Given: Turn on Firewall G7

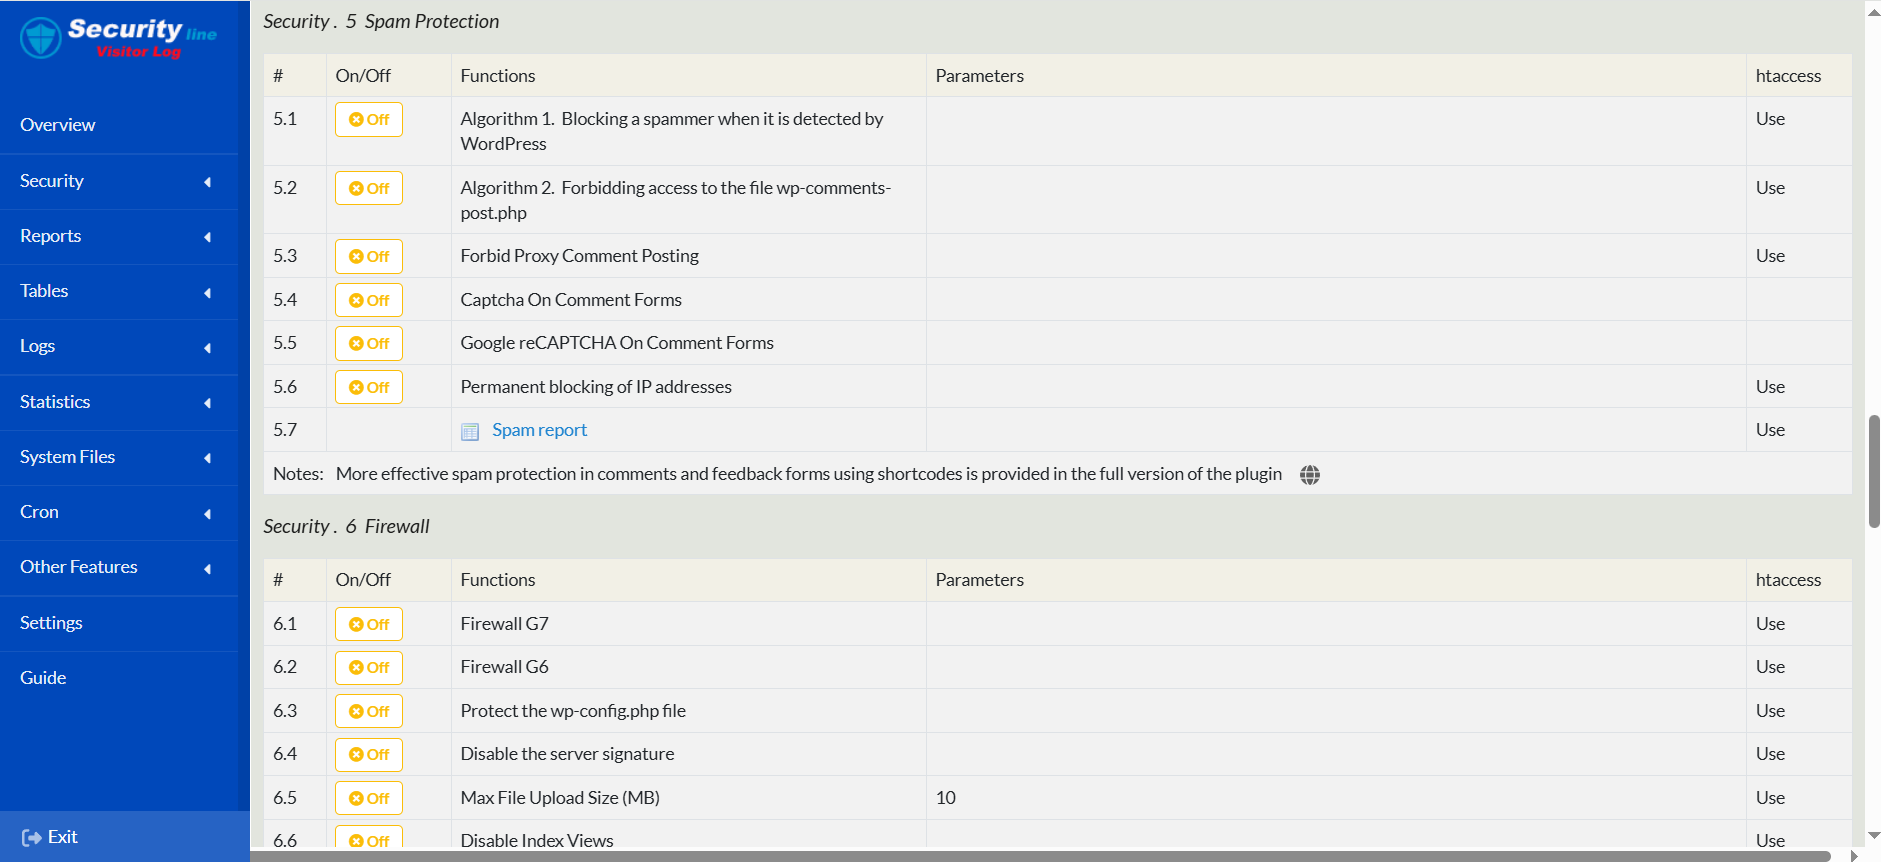Looking at the screenshot, I should click(x=369, y=625).
